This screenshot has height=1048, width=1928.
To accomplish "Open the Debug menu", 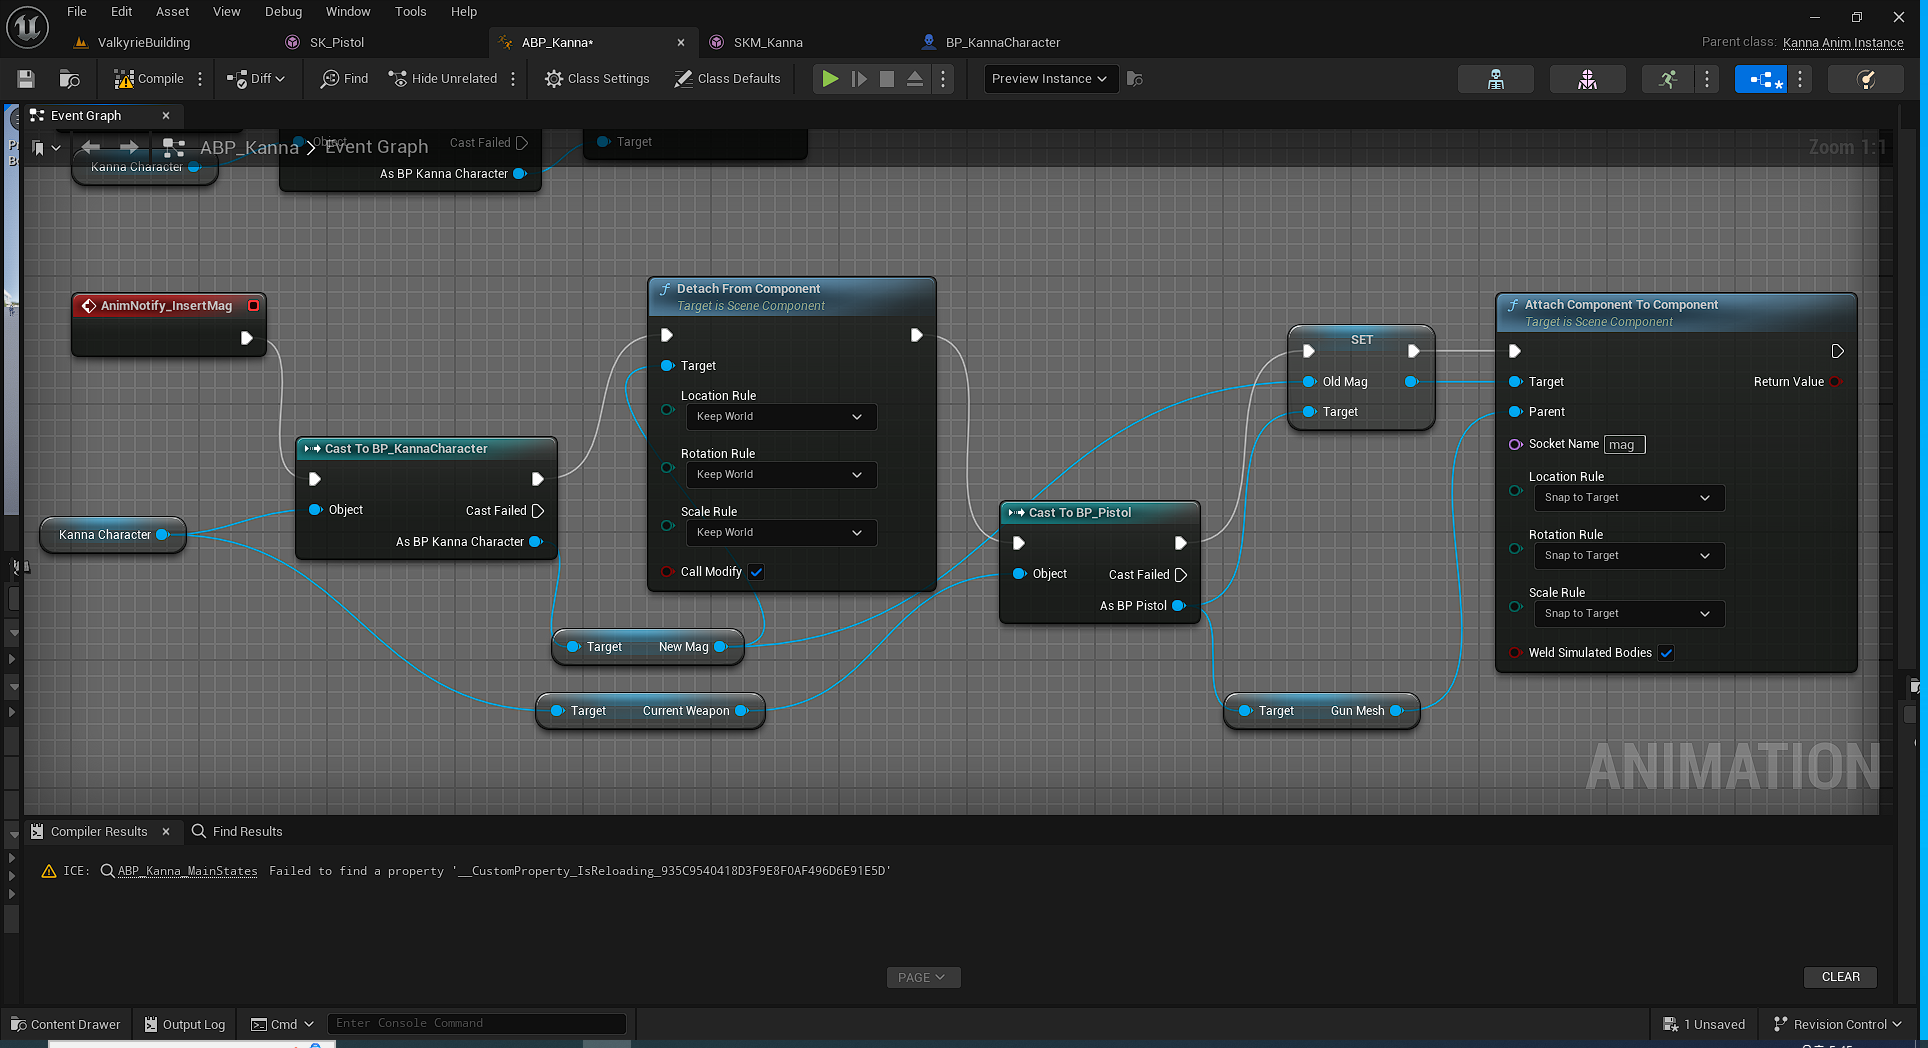I will tap(283, 12).
